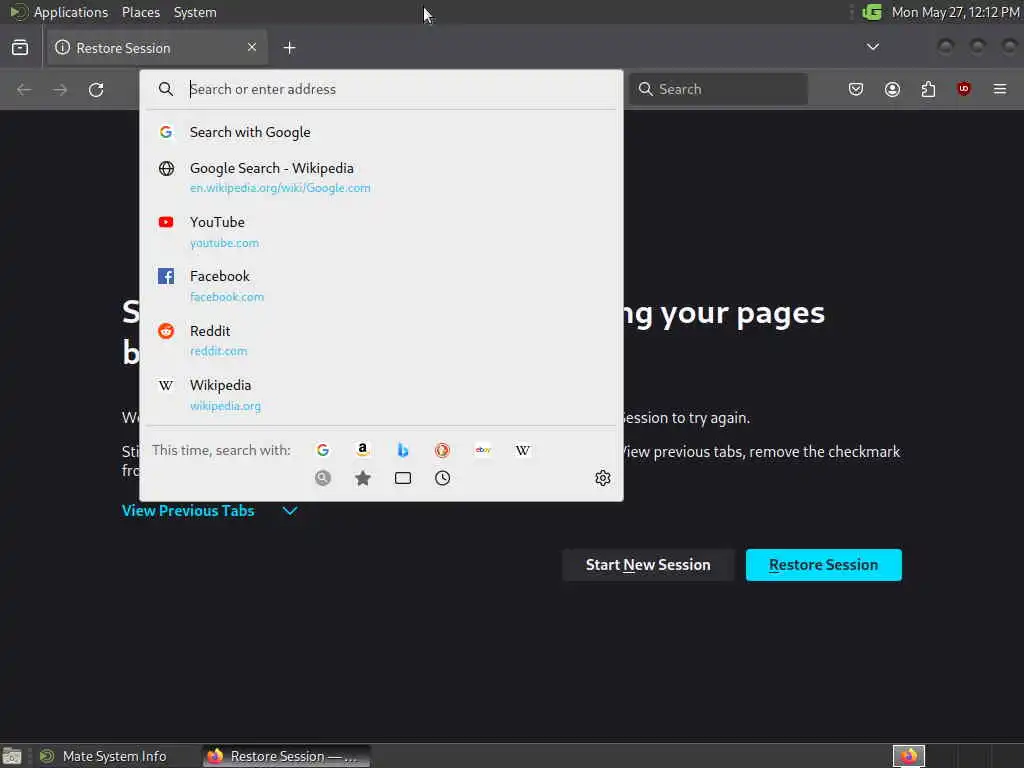1024x768 pixels.
Task: Open the YouTube top site suggestion
Action: click(381, 232)
